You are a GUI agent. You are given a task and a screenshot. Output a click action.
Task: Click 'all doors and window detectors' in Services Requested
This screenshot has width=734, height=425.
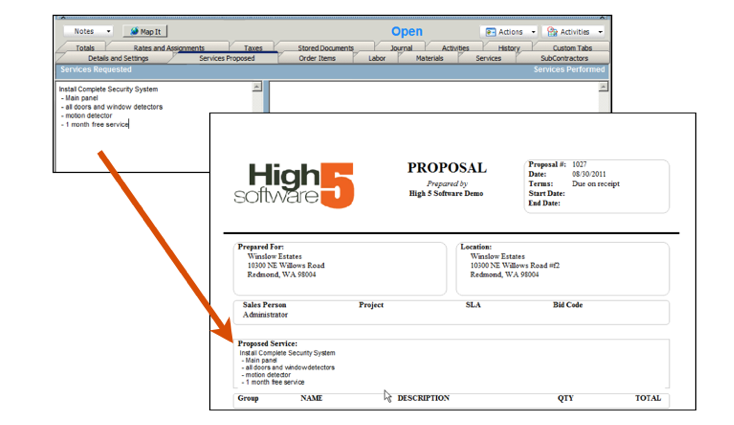114,107
